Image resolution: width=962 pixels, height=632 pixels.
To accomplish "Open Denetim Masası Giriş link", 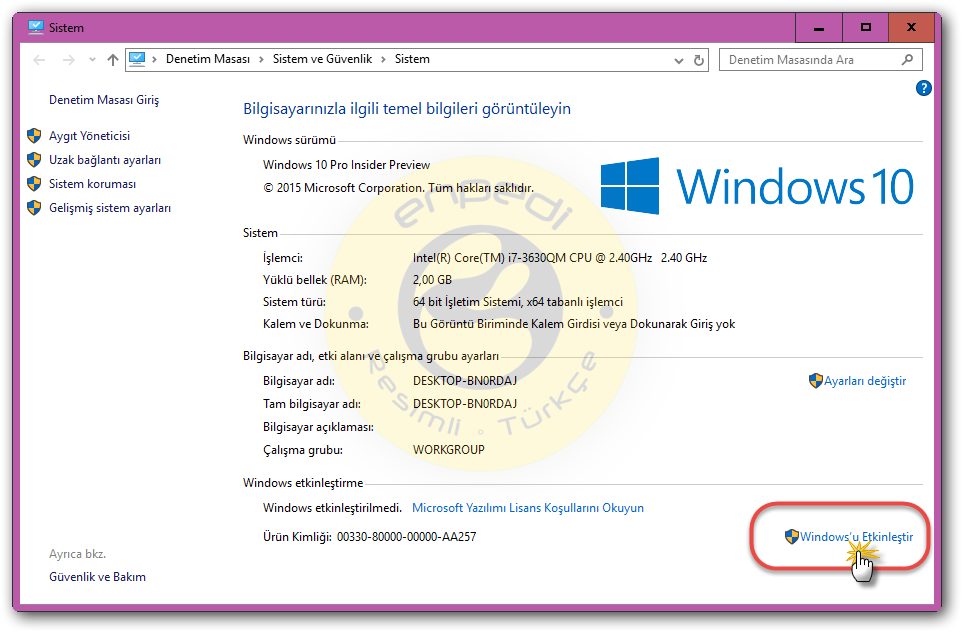I will coord(104,99).
